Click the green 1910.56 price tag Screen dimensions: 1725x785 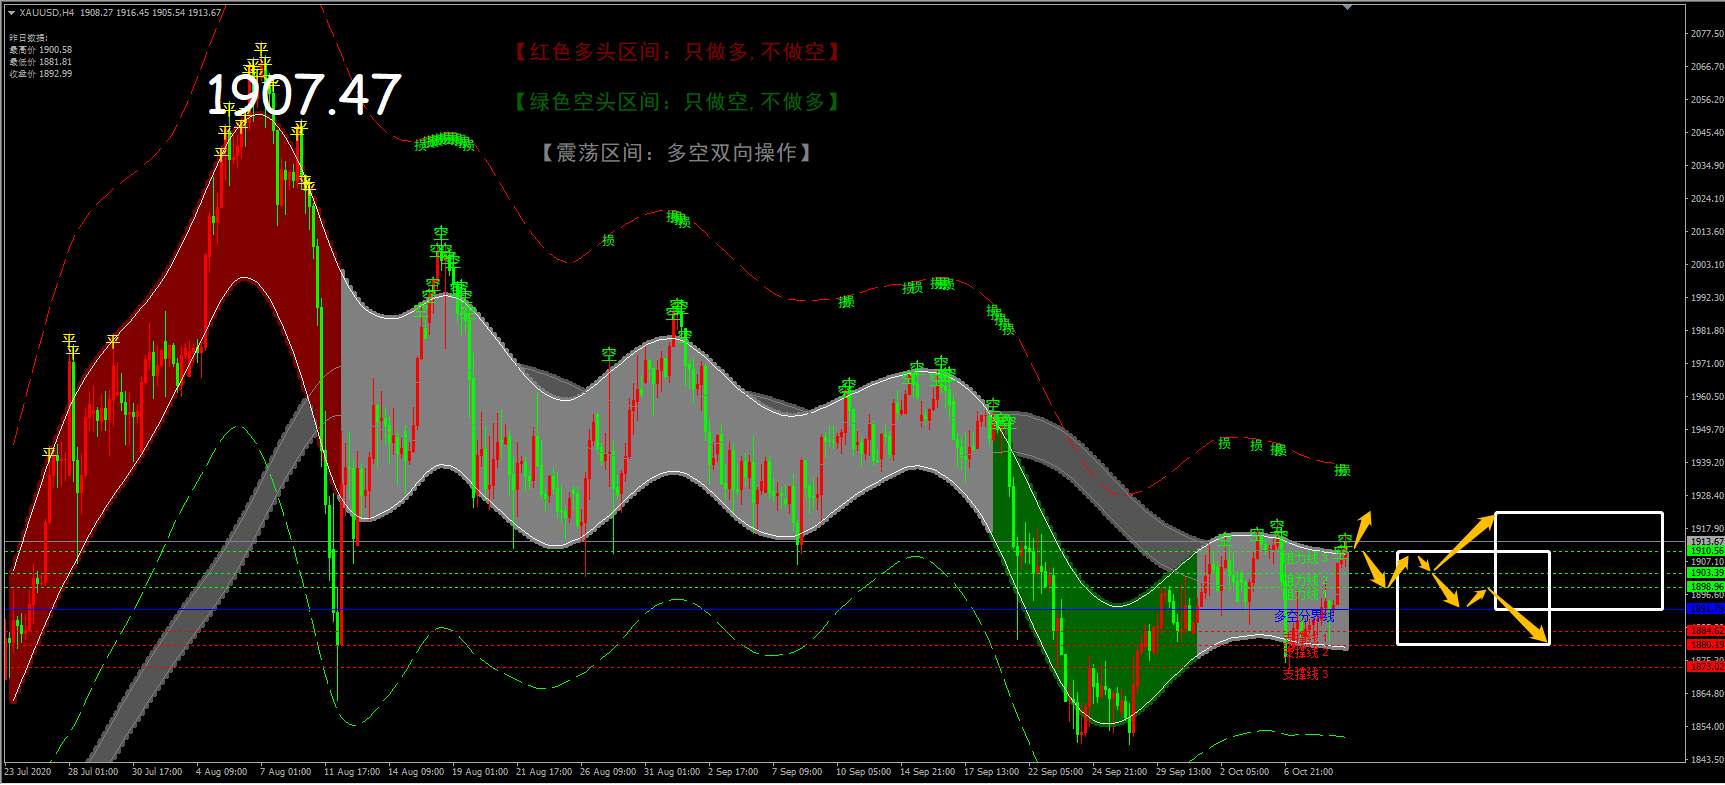click(x=1705, y=551)
